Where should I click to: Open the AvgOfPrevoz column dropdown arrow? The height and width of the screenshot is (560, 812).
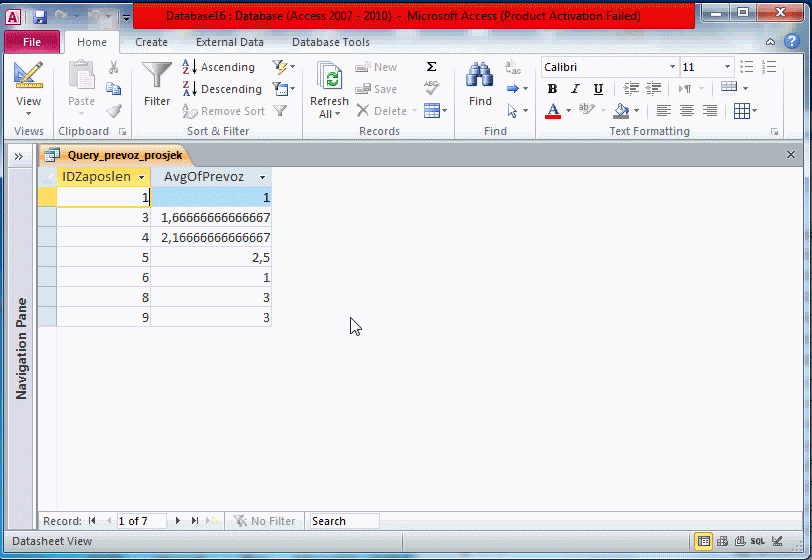point(262,177)
